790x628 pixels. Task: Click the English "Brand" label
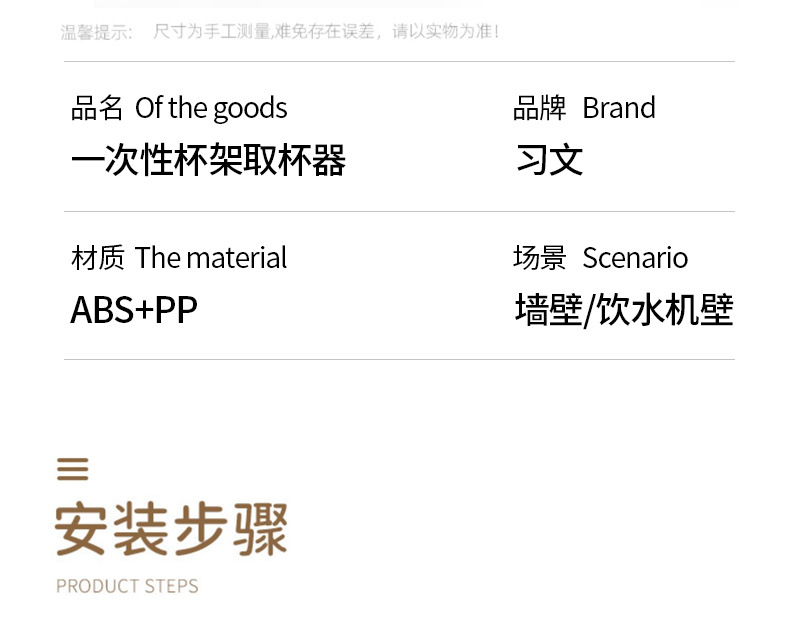point(619,108)
